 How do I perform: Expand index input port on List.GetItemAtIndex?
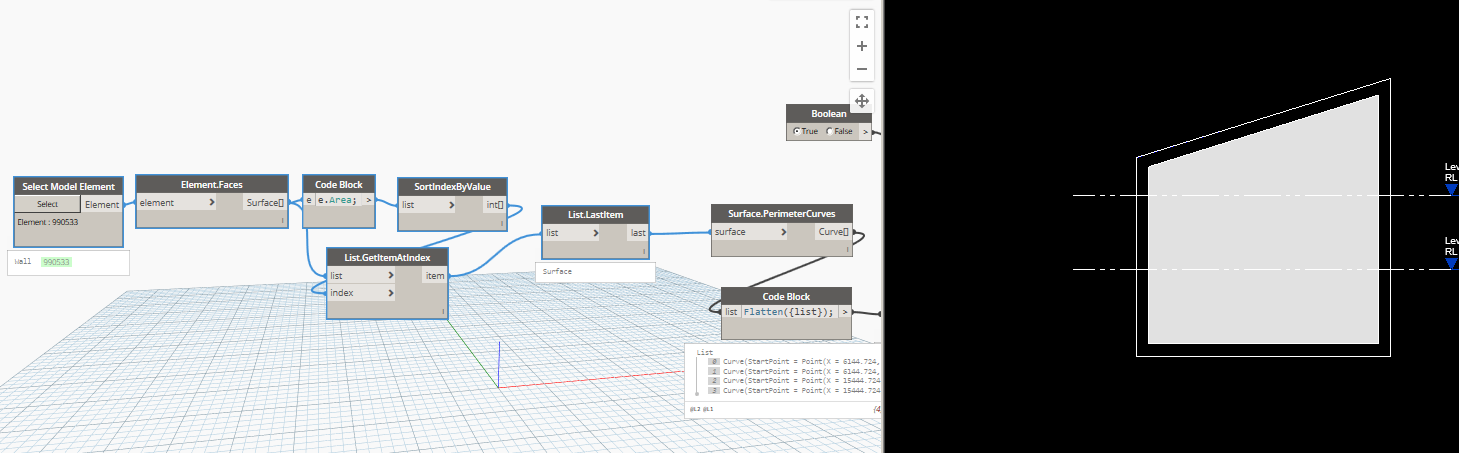click(361, 293)
